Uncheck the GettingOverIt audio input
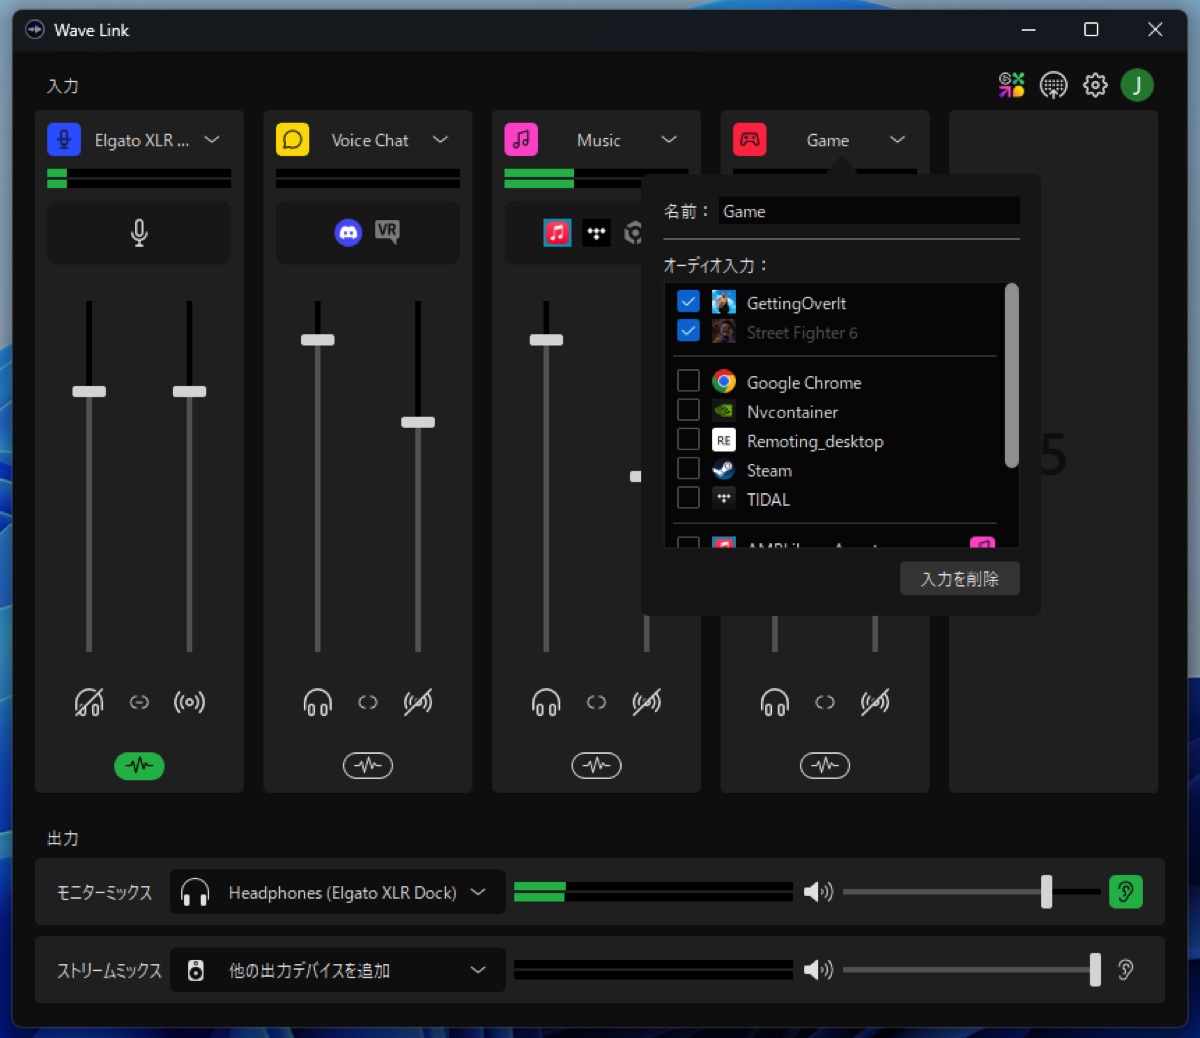 tap(688, 302)
